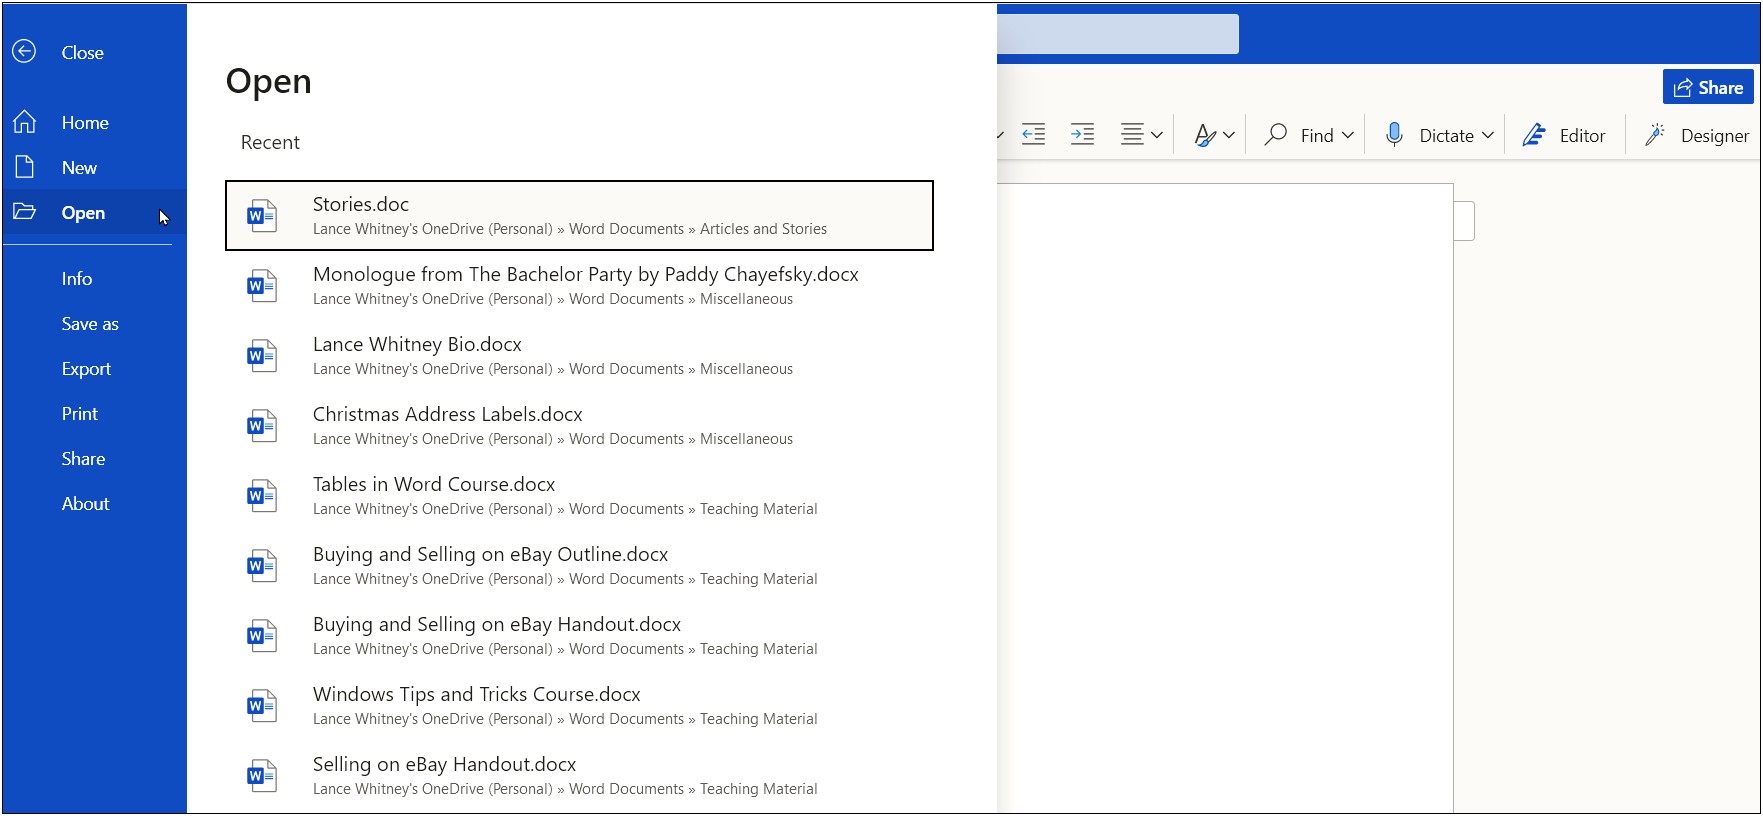Click the Dictate microphone icon

pyautogui.click(x=1394, y=134)
